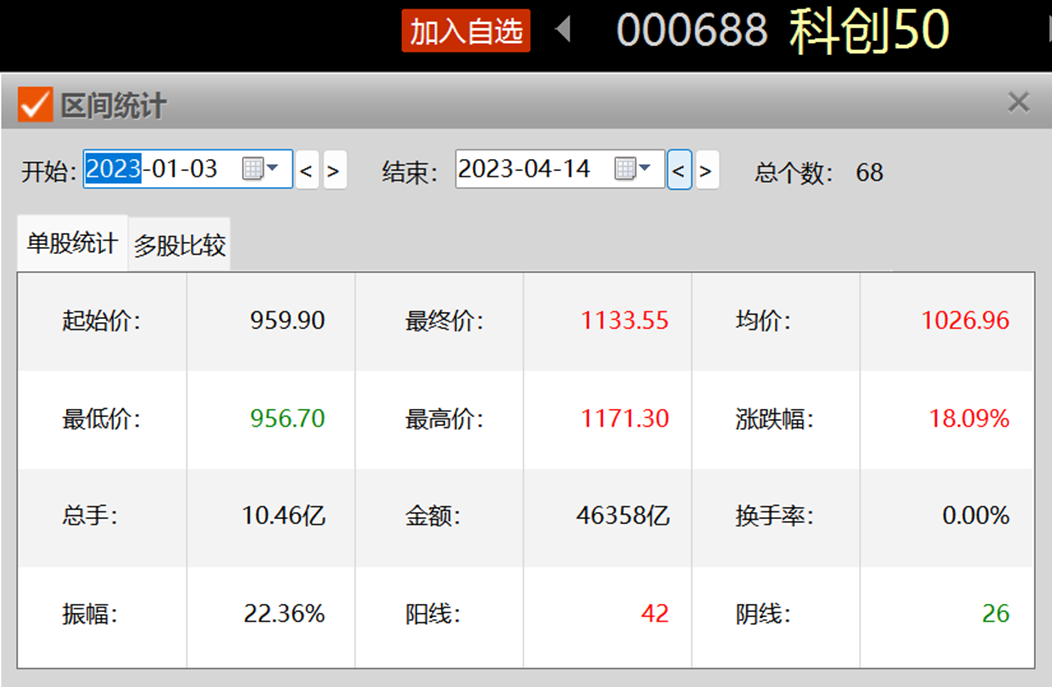This screenshot has height=687, width=1052.
Task: Click the 阳线 count 42
Action: pyautogui.click(x=655, y=613)
